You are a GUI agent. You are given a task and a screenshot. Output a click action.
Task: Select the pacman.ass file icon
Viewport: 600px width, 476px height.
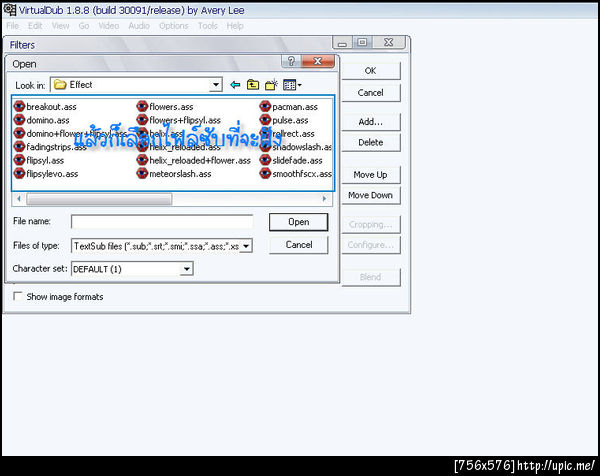click(265, 106)
